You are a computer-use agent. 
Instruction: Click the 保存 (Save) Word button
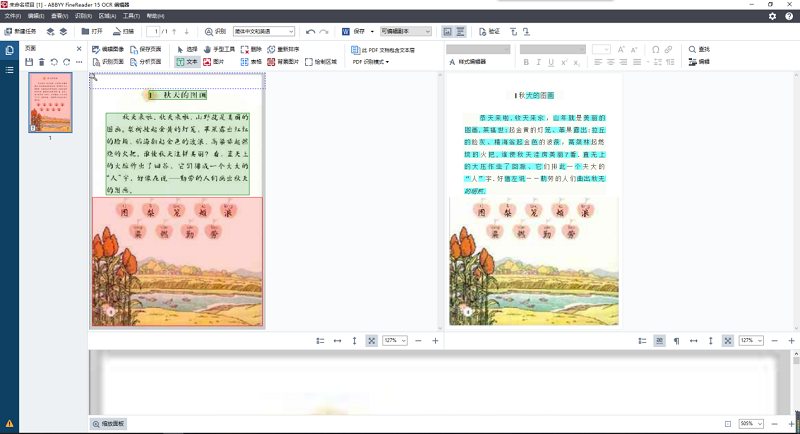point(354,32)
